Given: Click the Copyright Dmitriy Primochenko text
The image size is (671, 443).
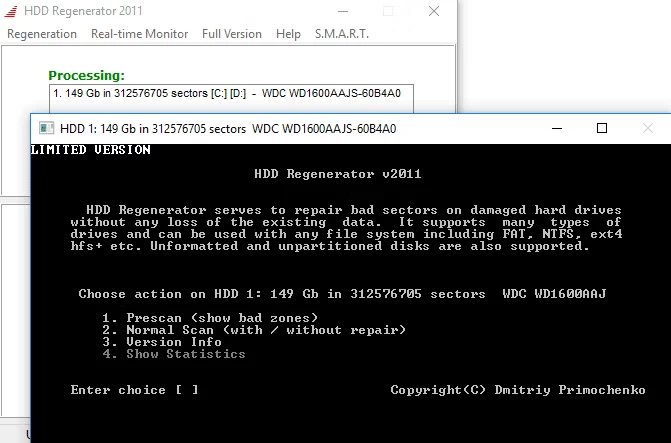Looking at the screenshot, I should coord(517,390).
